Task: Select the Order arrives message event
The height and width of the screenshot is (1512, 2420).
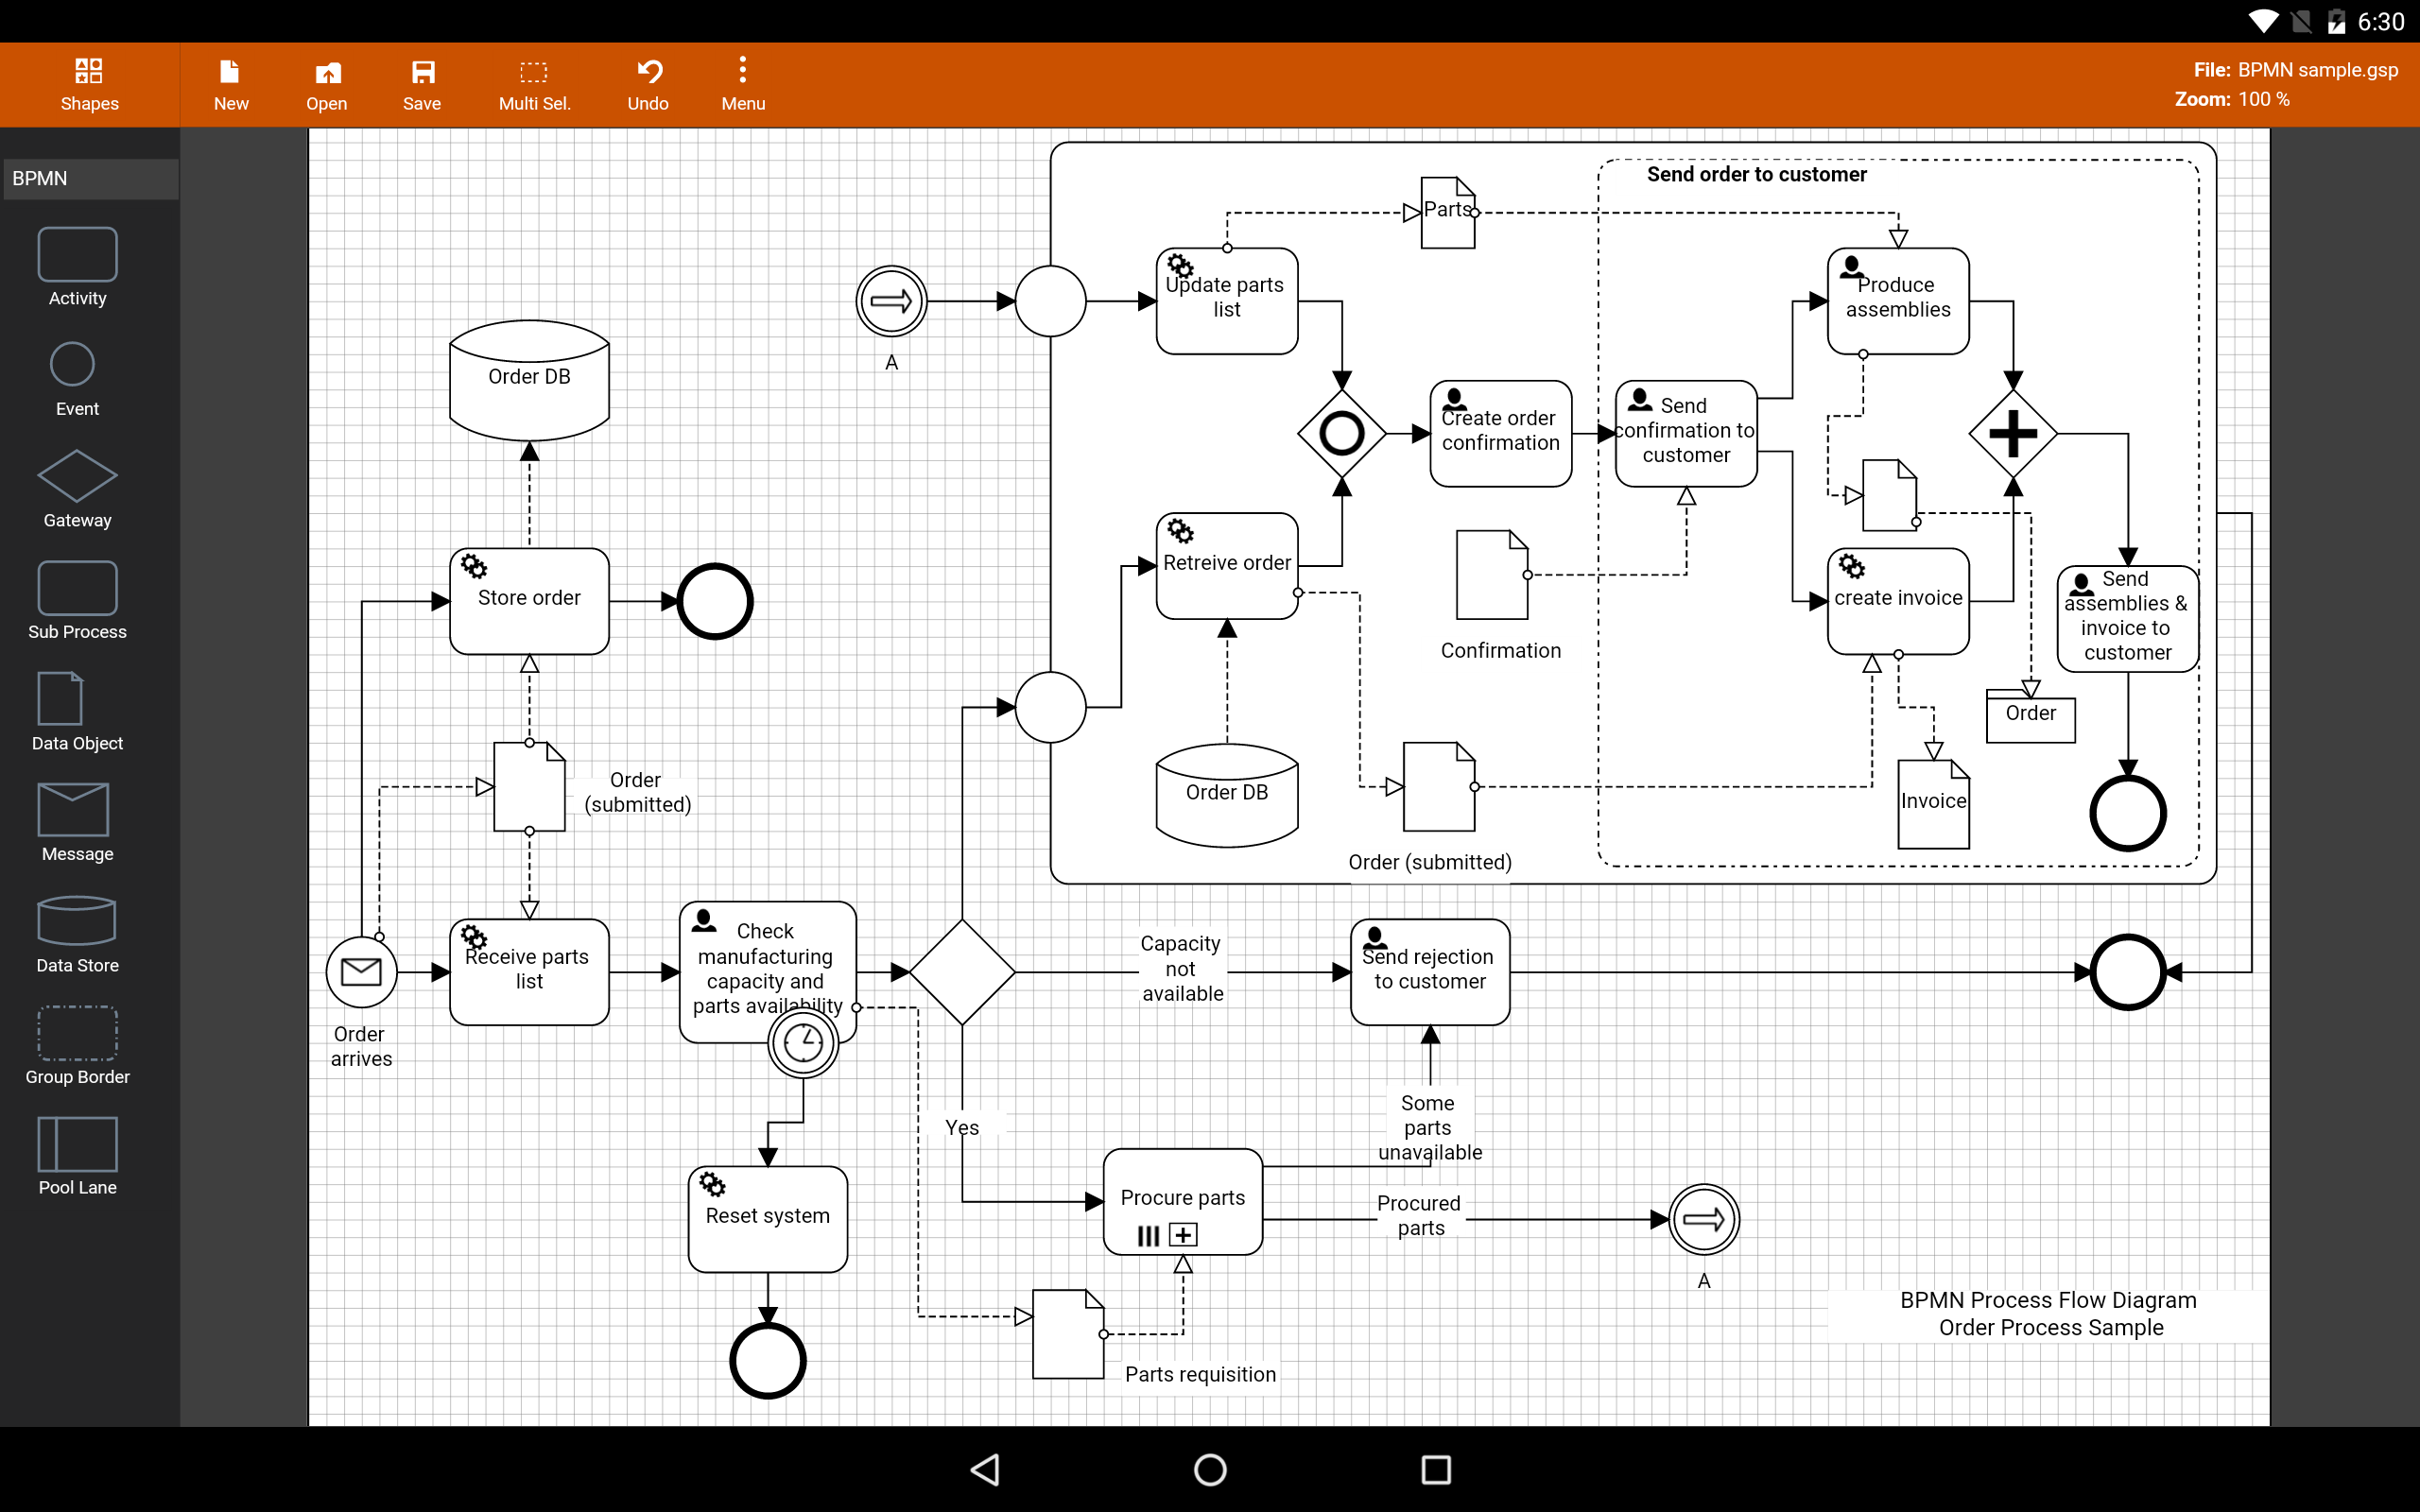Action: click(361, 971)
